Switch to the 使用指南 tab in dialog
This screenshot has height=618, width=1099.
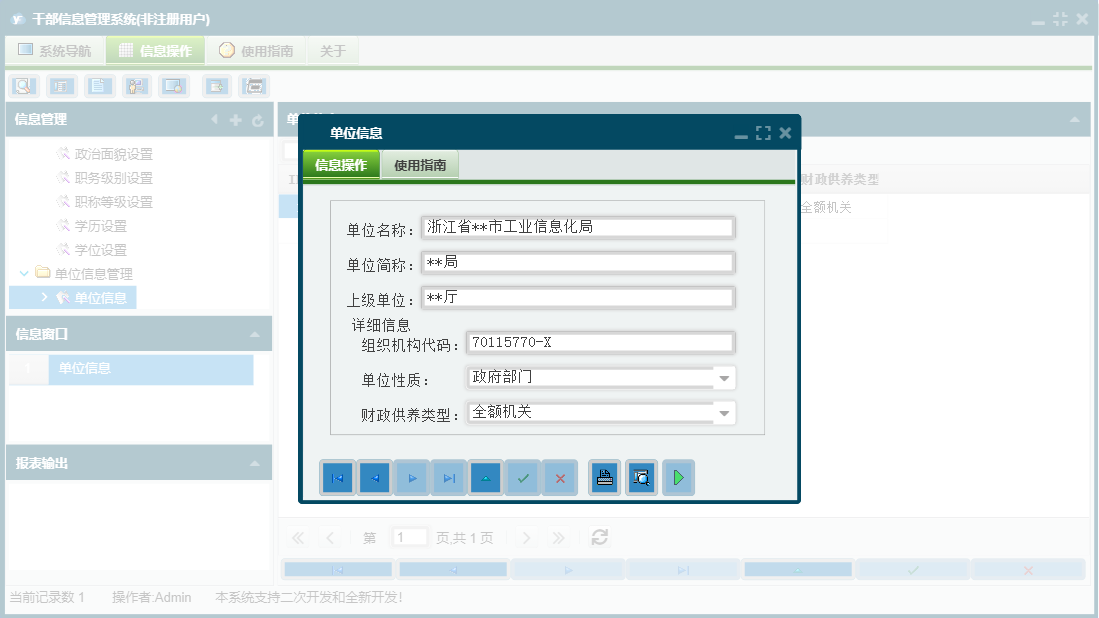coord(421,164)
